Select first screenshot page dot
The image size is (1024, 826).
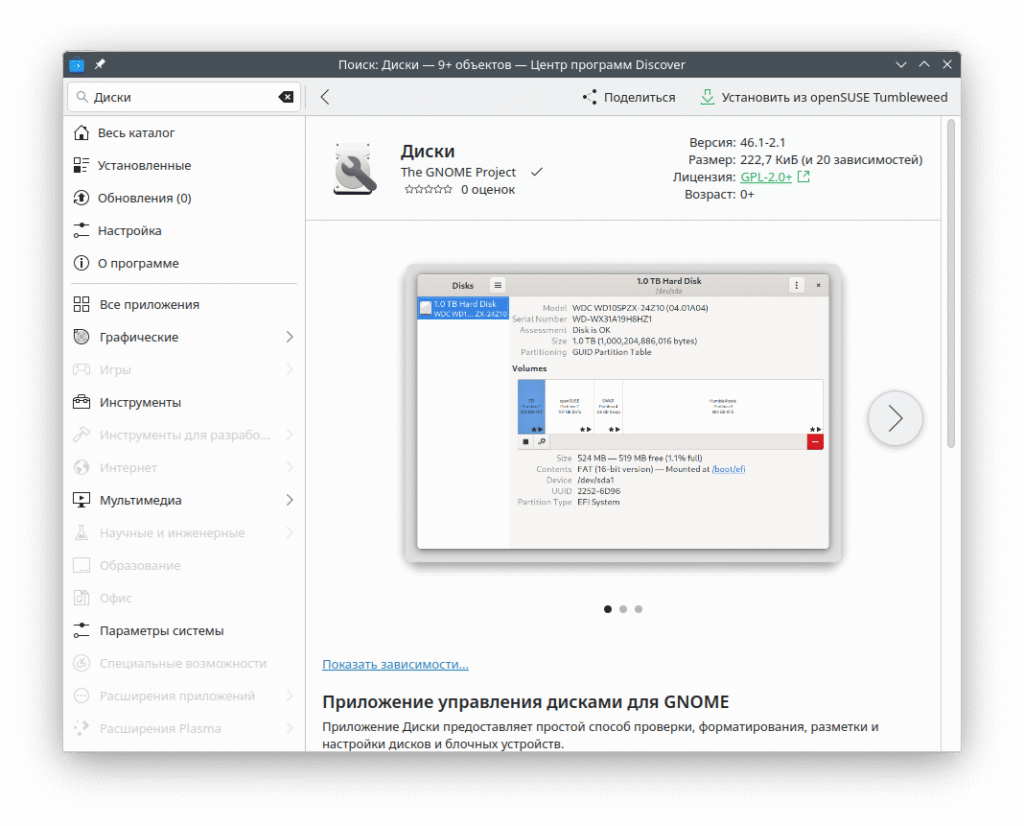pos(608,609)
